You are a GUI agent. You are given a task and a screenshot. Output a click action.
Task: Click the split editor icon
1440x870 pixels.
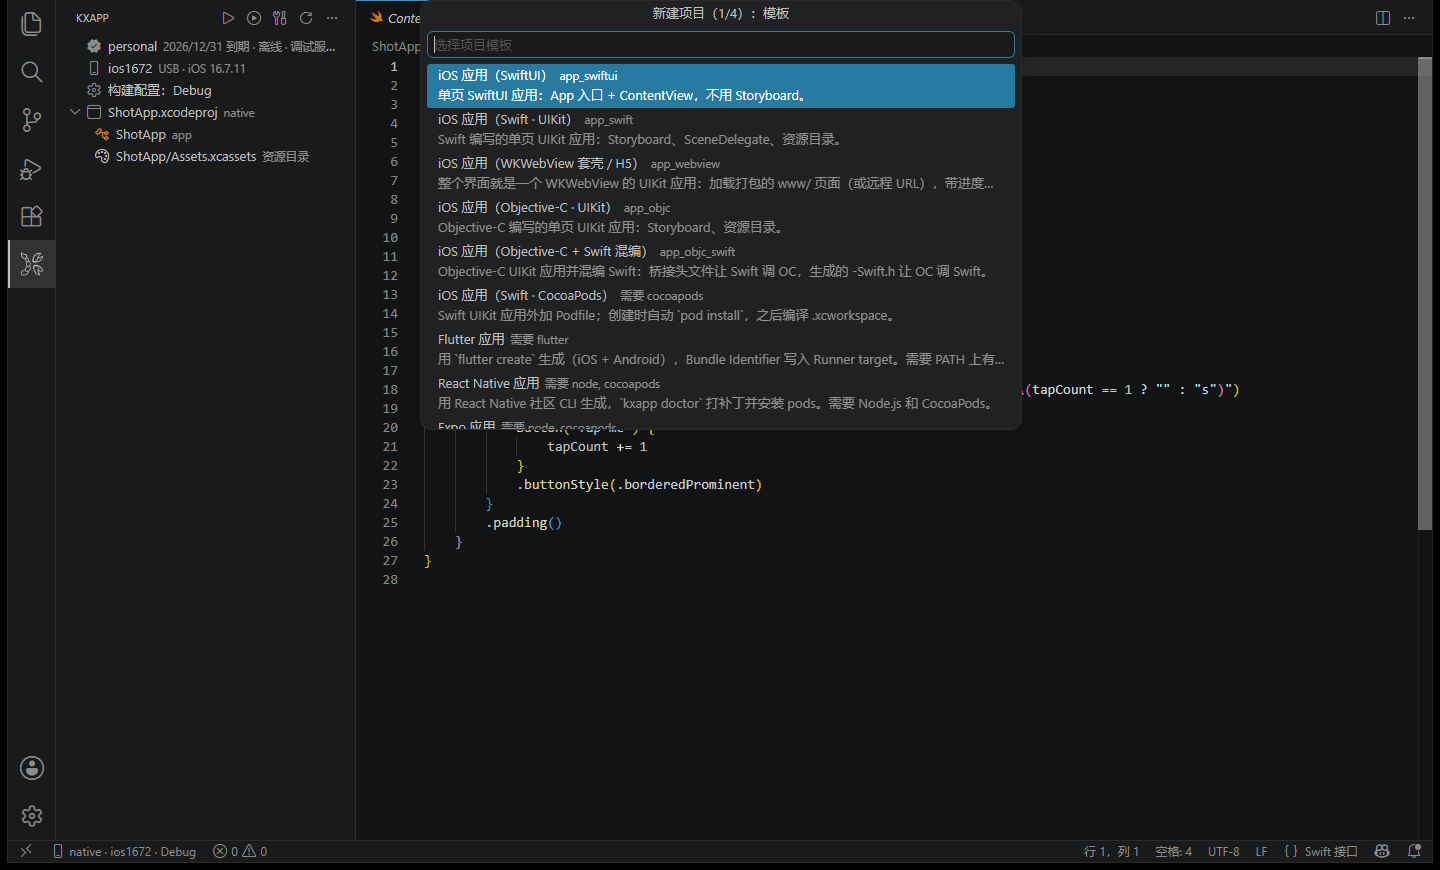[1383, 18]
